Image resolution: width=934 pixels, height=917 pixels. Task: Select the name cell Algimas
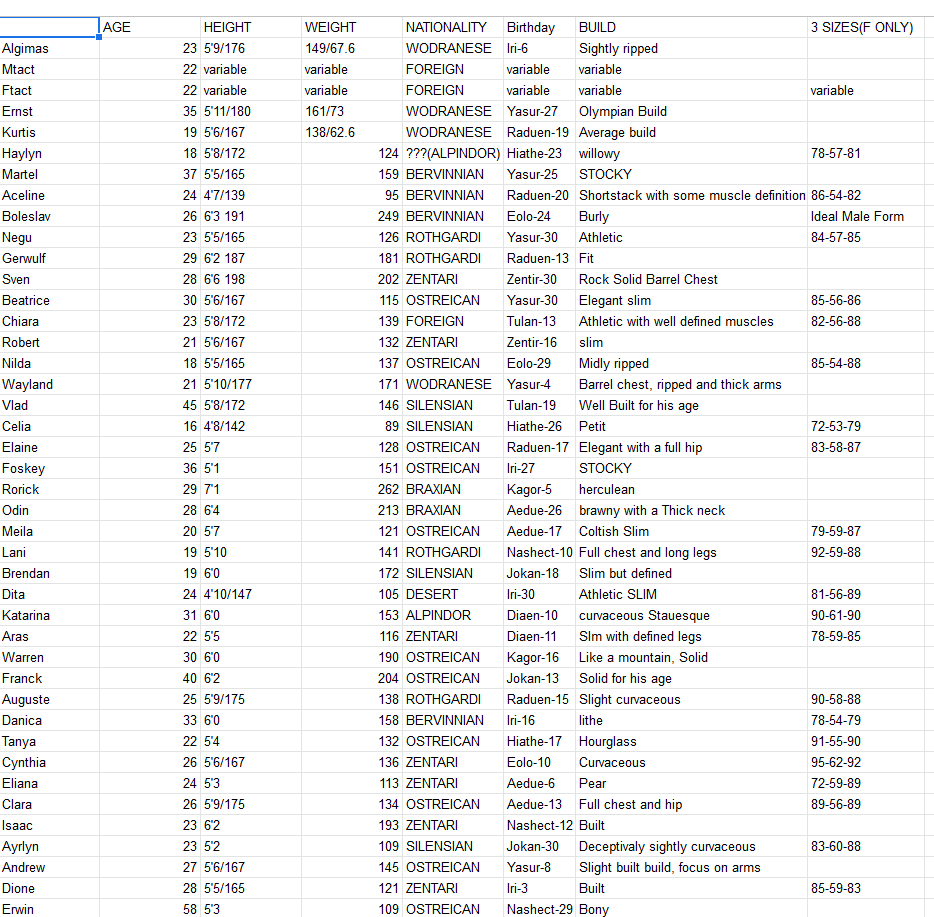click(49, 48)
